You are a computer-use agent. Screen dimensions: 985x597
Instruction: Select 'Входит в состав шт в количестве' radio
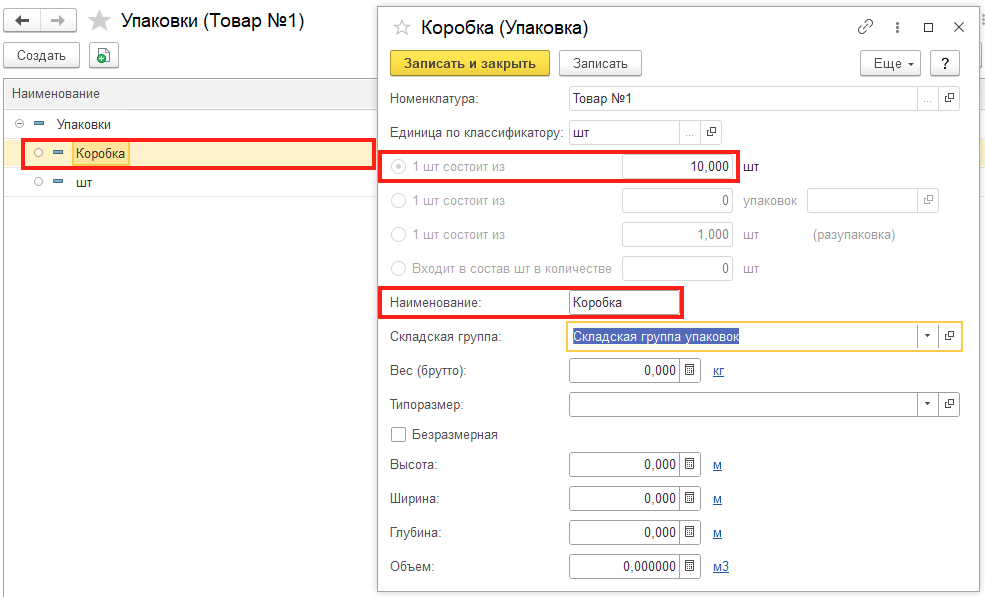[x=398, y=268]
